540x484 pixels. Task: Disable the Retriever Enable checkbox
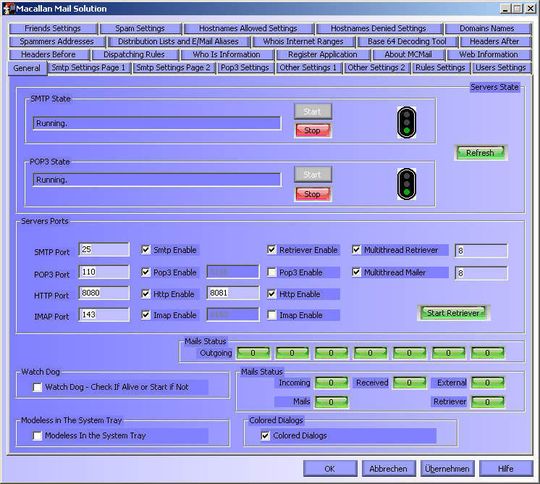click(x=272, y=250)
